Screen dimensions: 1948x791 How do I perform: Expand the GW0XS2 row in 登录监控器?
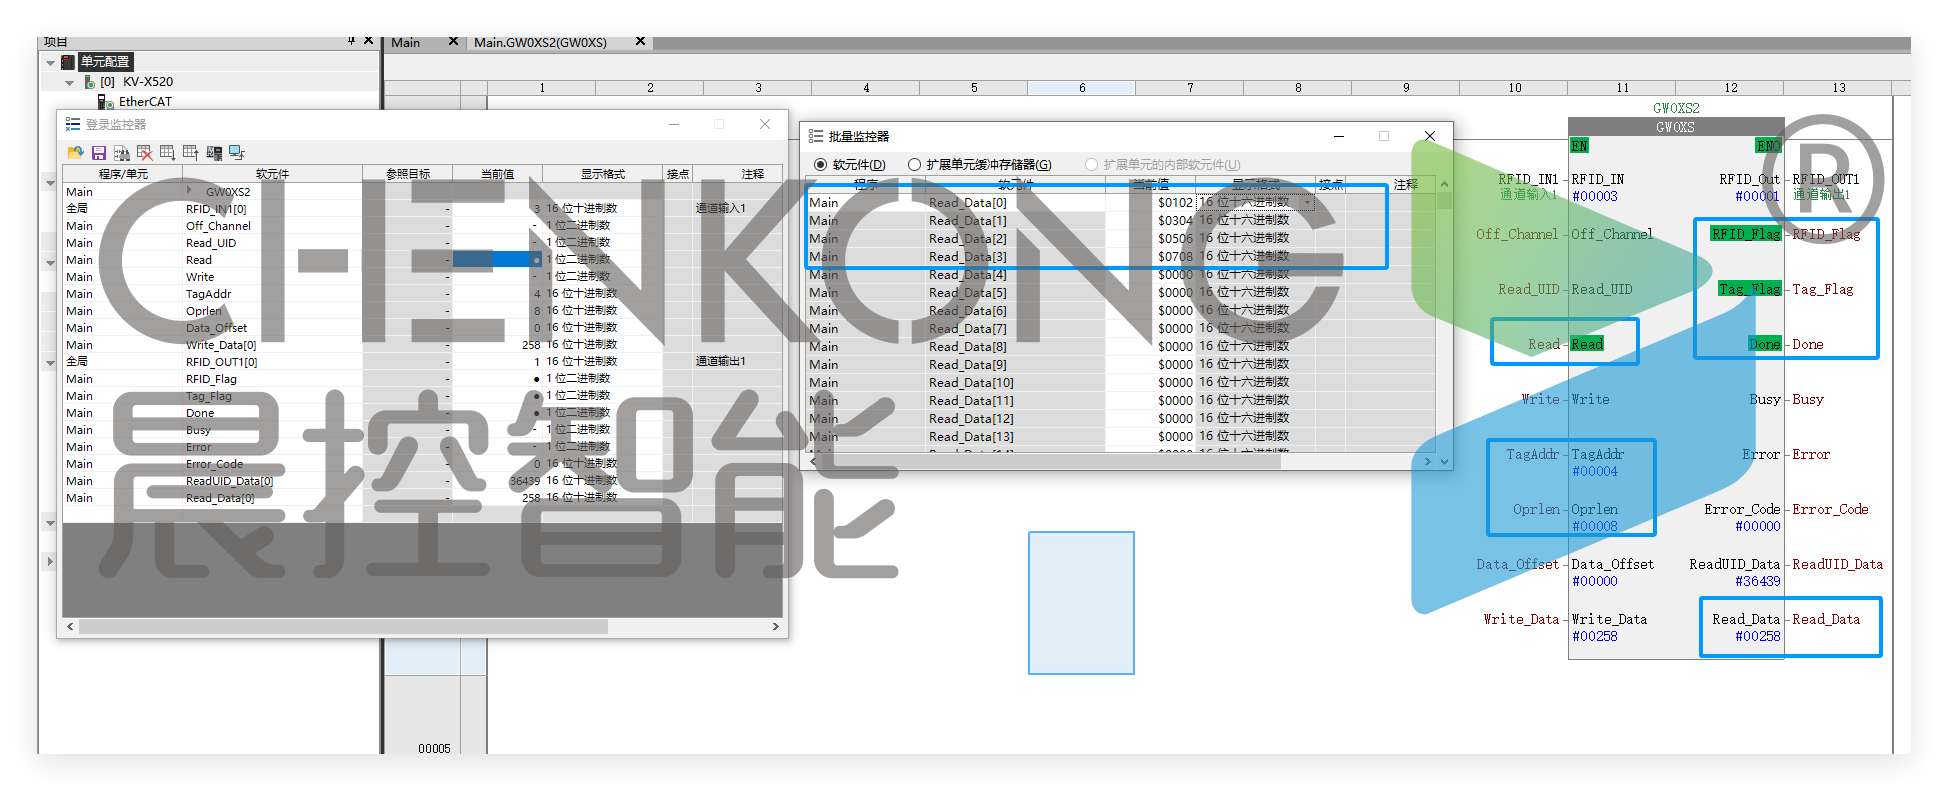(x=189, y=190)
